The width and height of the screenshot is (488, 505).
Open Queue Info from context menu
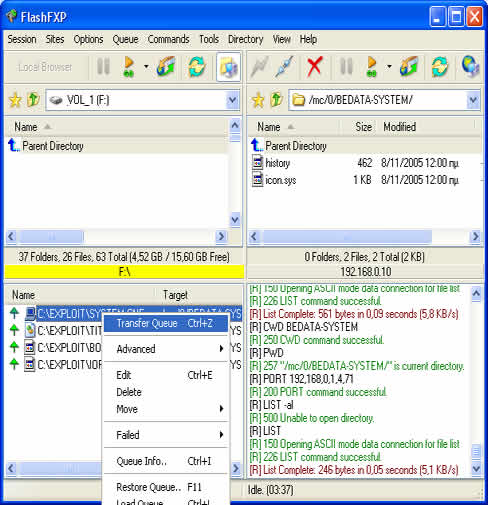coord(166,461)
